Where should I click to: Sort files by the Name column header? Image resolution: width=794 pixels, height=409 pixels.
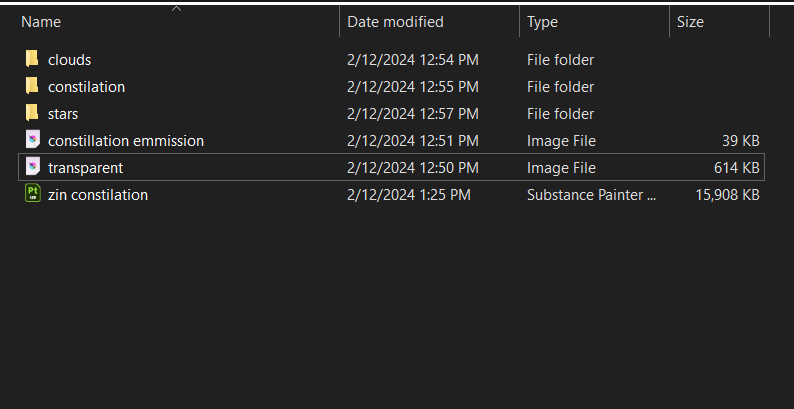pyautogui.click(x=41, y=22)
